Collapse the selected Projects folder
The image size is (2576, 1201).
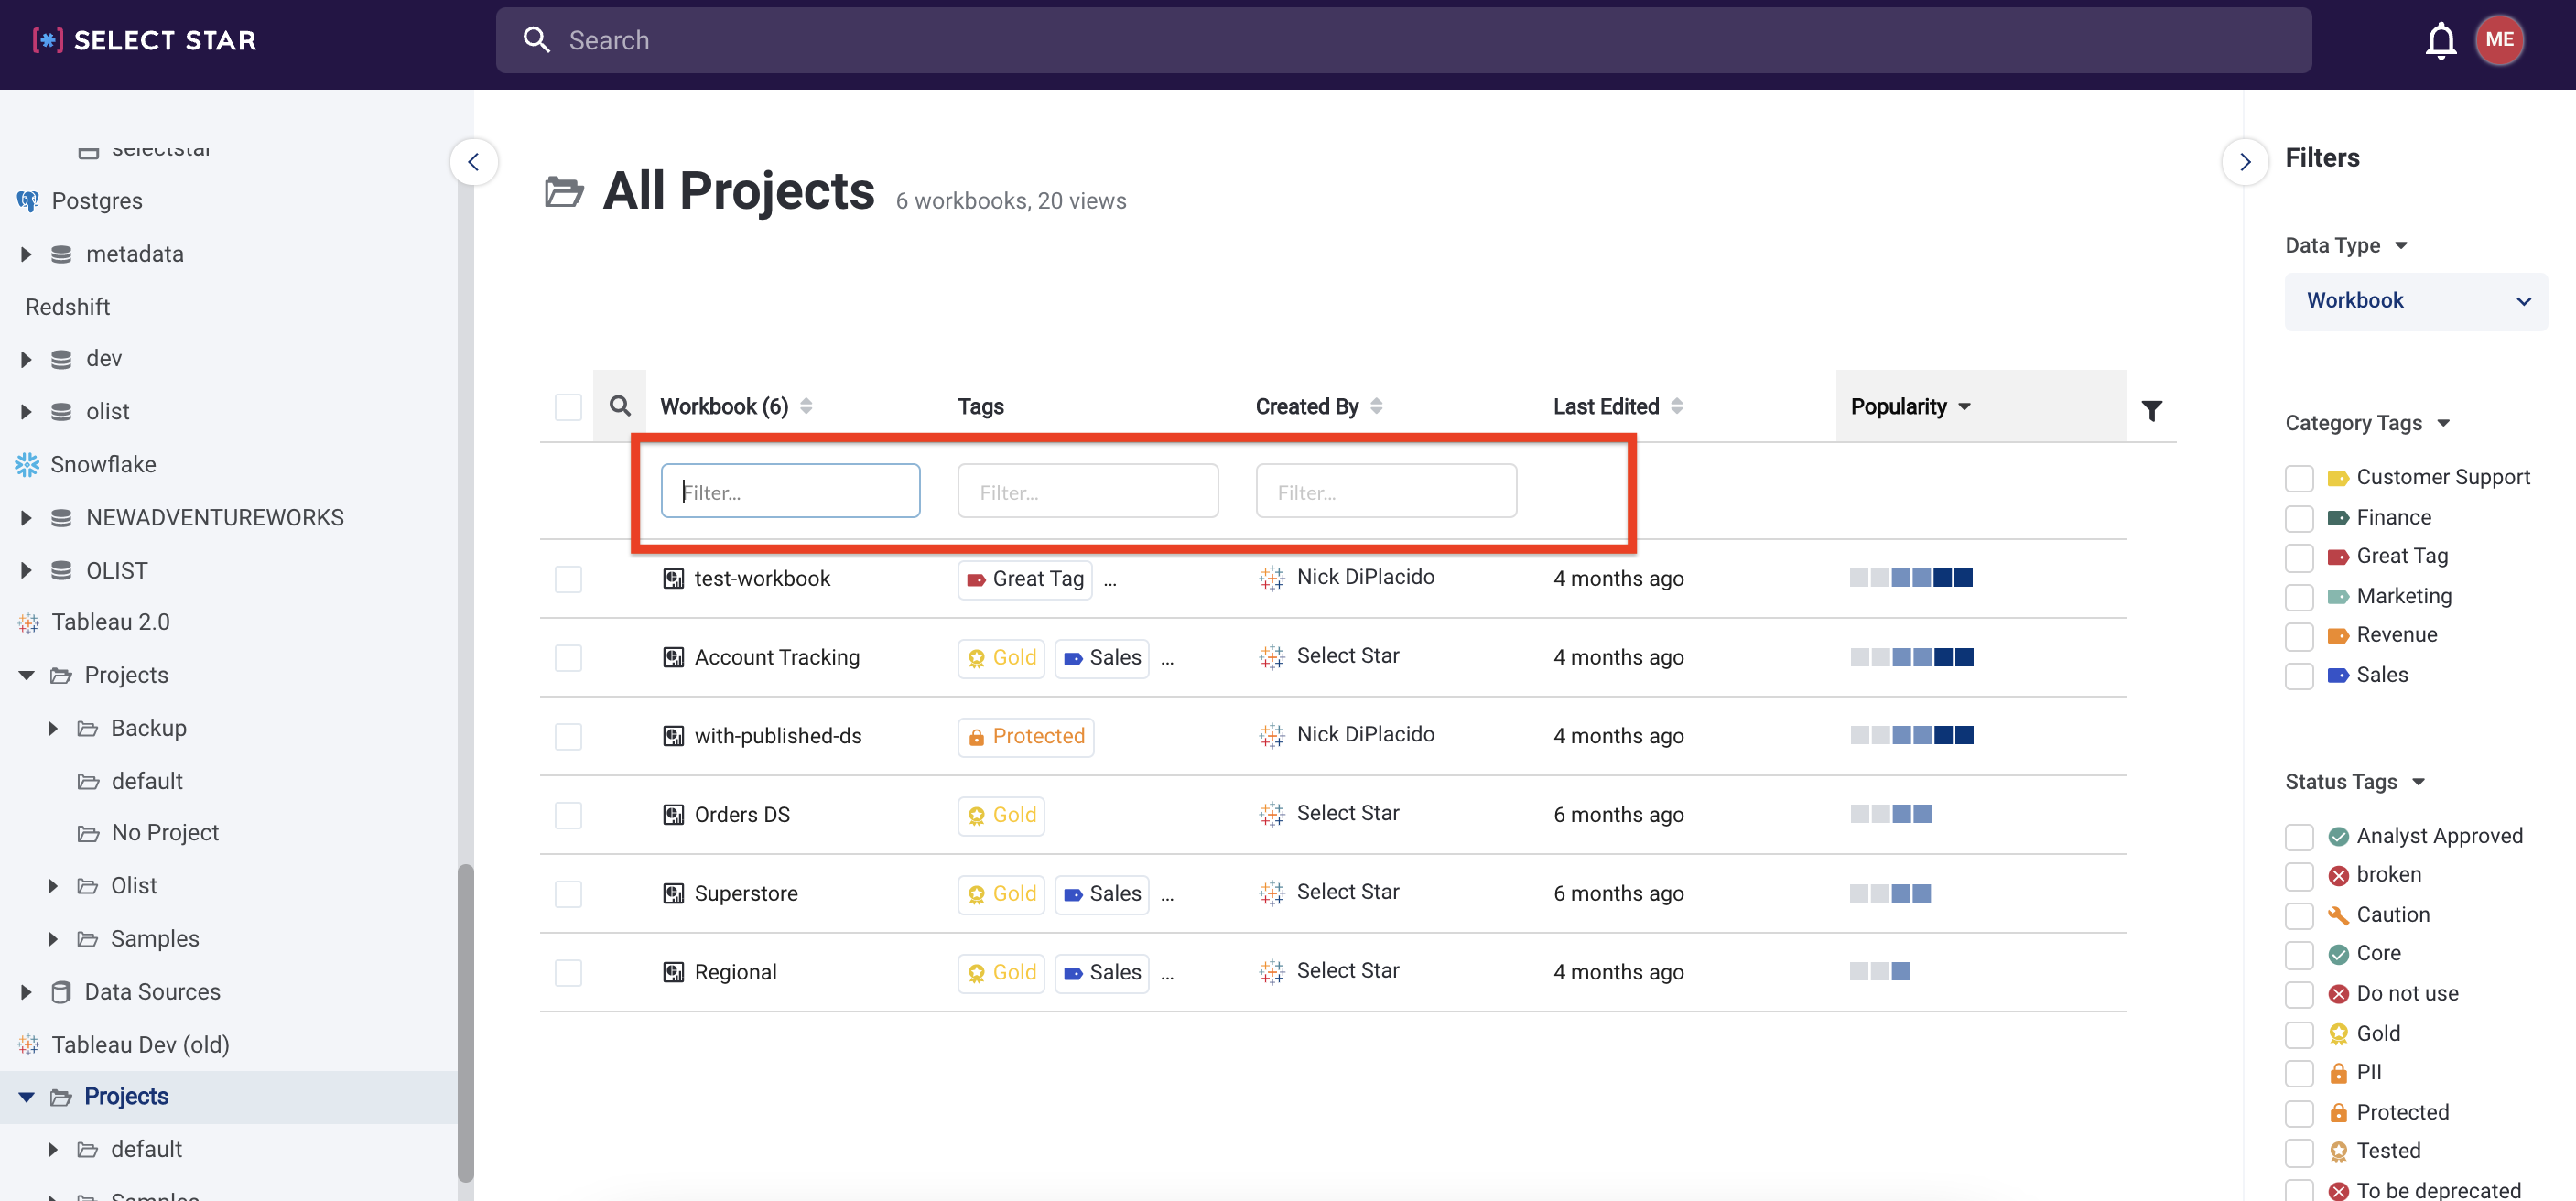[26, 1097]
